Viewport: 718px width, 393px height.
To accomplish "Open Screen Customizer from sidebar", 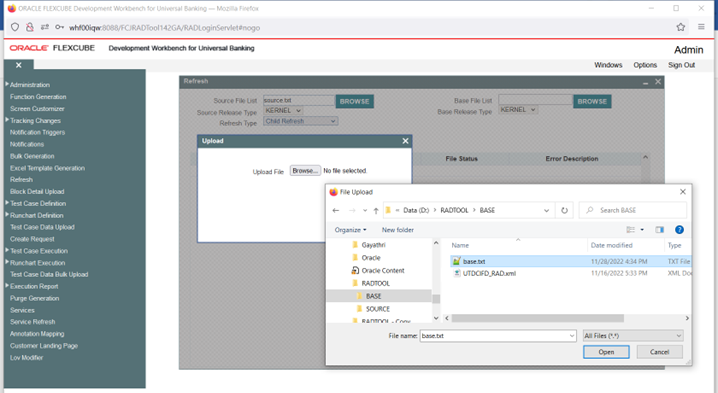I will 37,109.
